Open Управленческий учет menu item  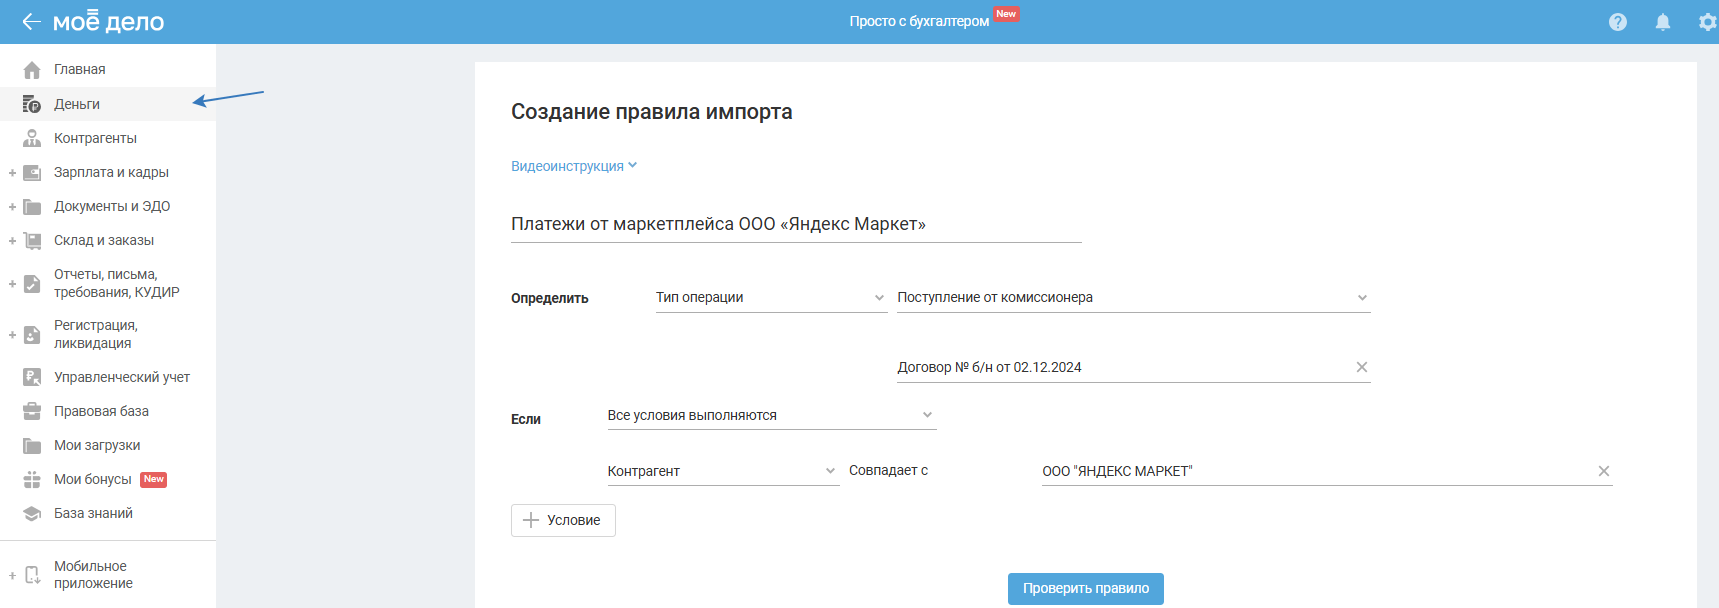[122, 377]
